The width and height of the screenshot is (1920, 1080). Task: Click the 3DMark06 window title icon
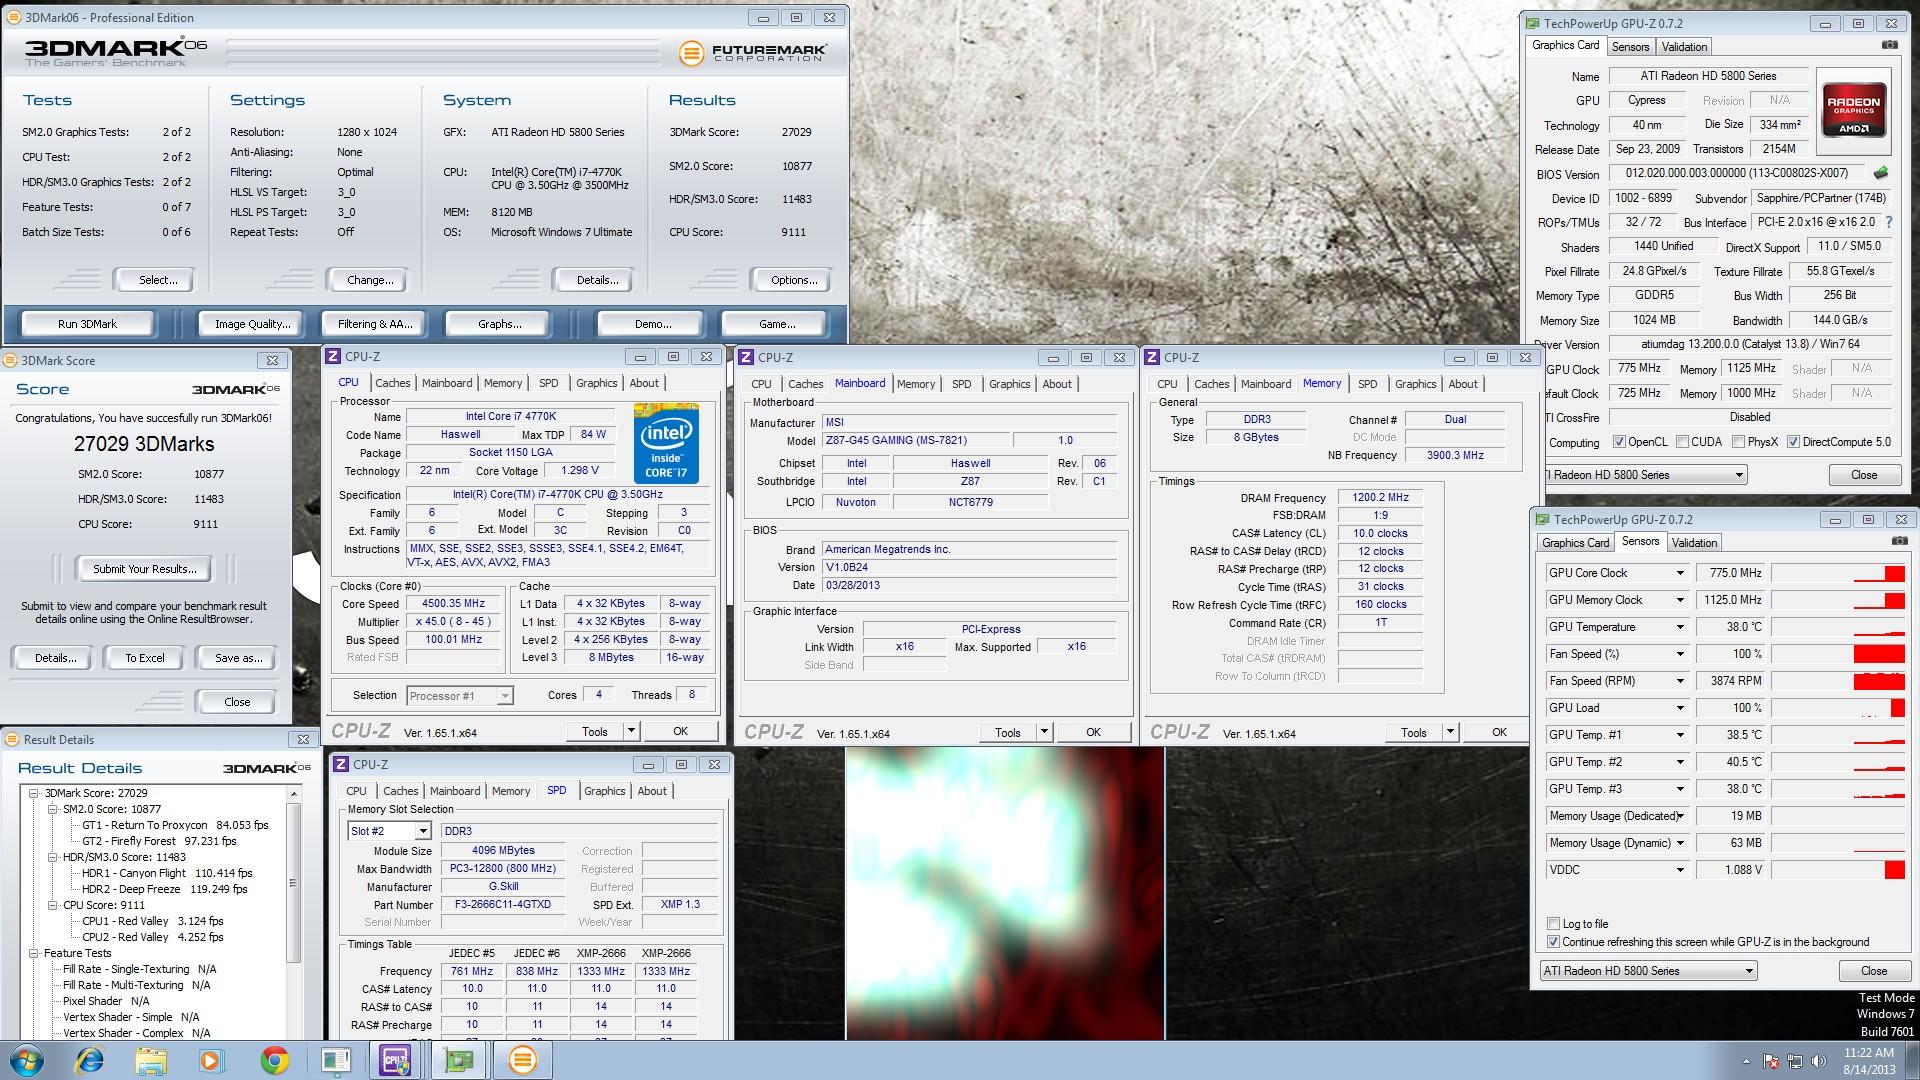click(14, 17)
